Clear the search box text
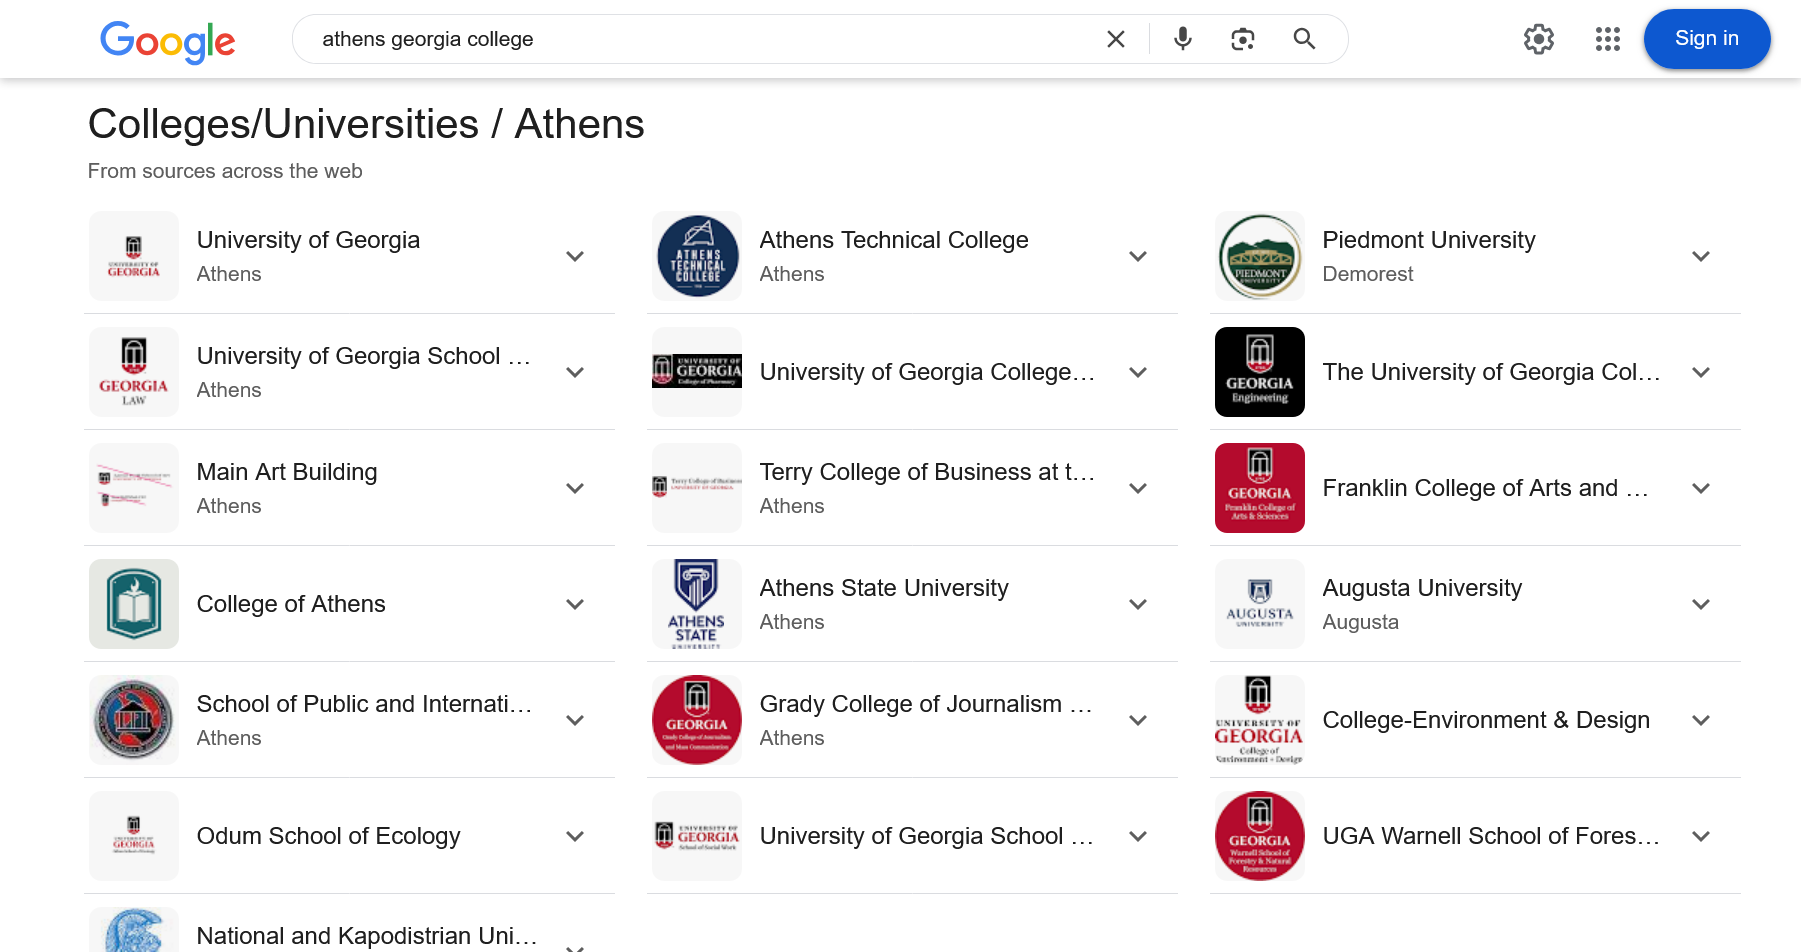This screenshot has height=952, width=1801. (1115, 39)
